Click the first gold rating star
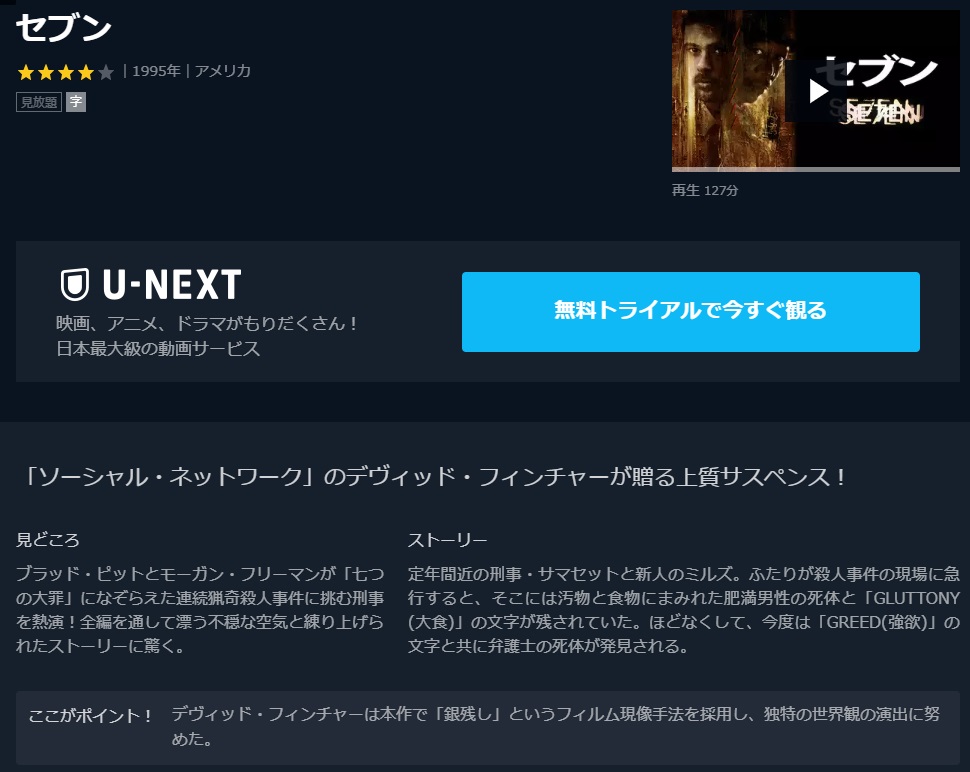Screen dimensions: 970x772 click(26, 72)
